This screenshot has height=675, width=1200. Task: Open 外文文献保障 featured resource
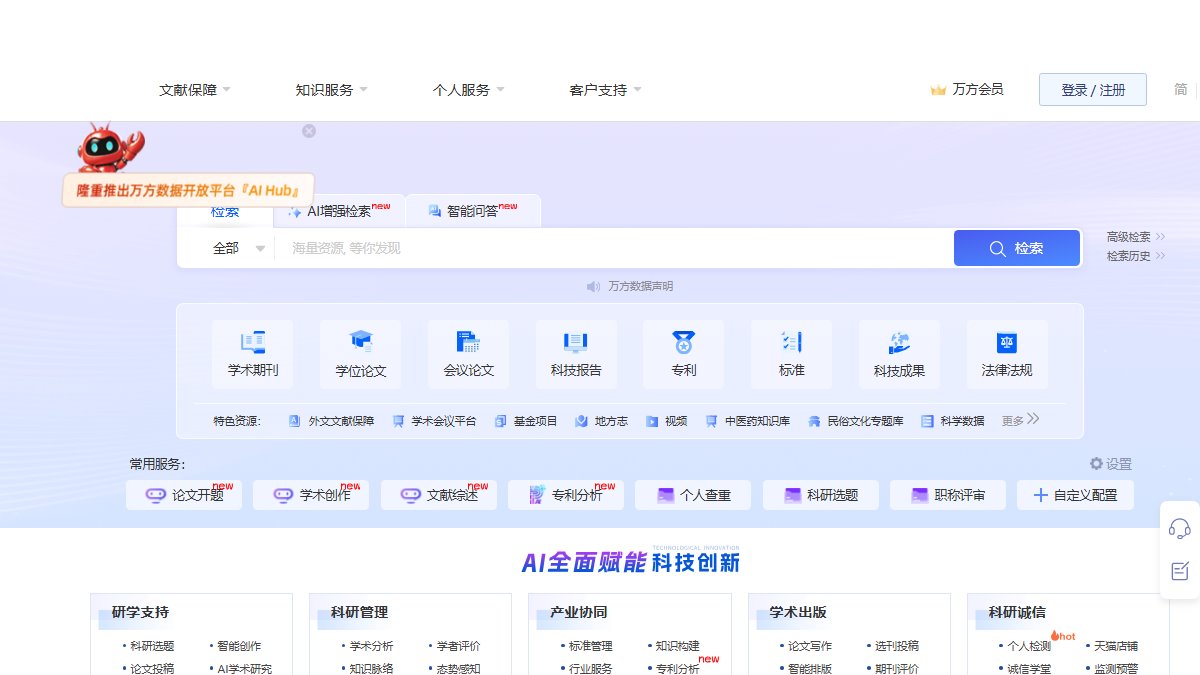331,421
